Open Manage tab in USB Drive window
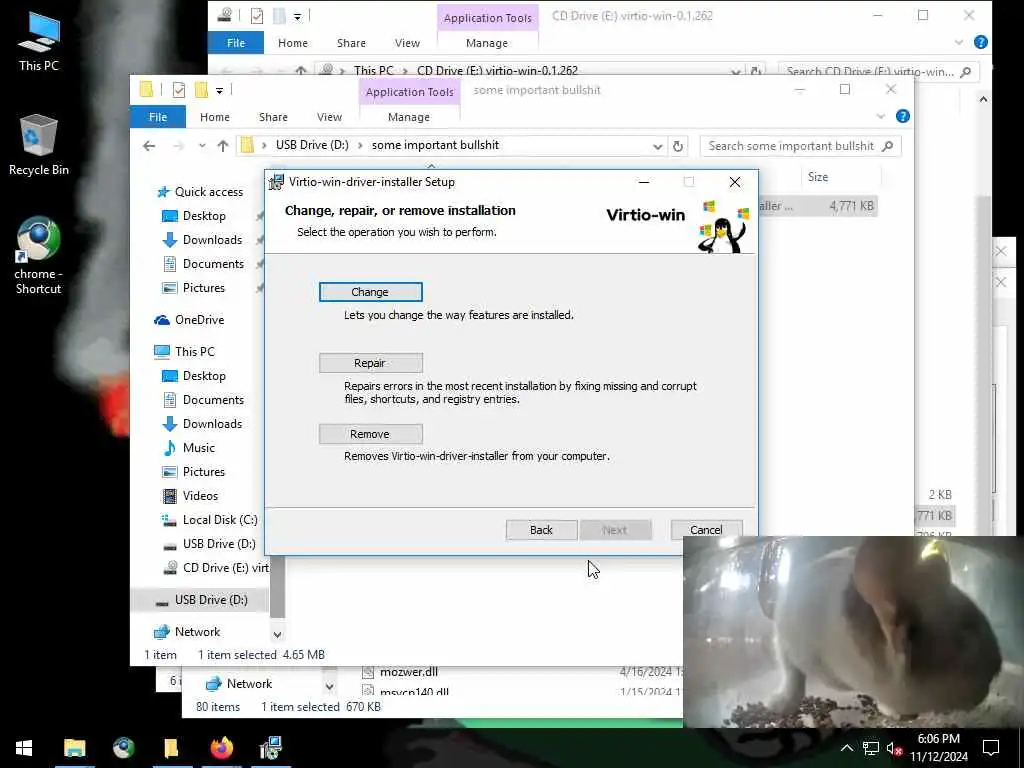This screenshot has height=768, width=1024. [409, 117]
